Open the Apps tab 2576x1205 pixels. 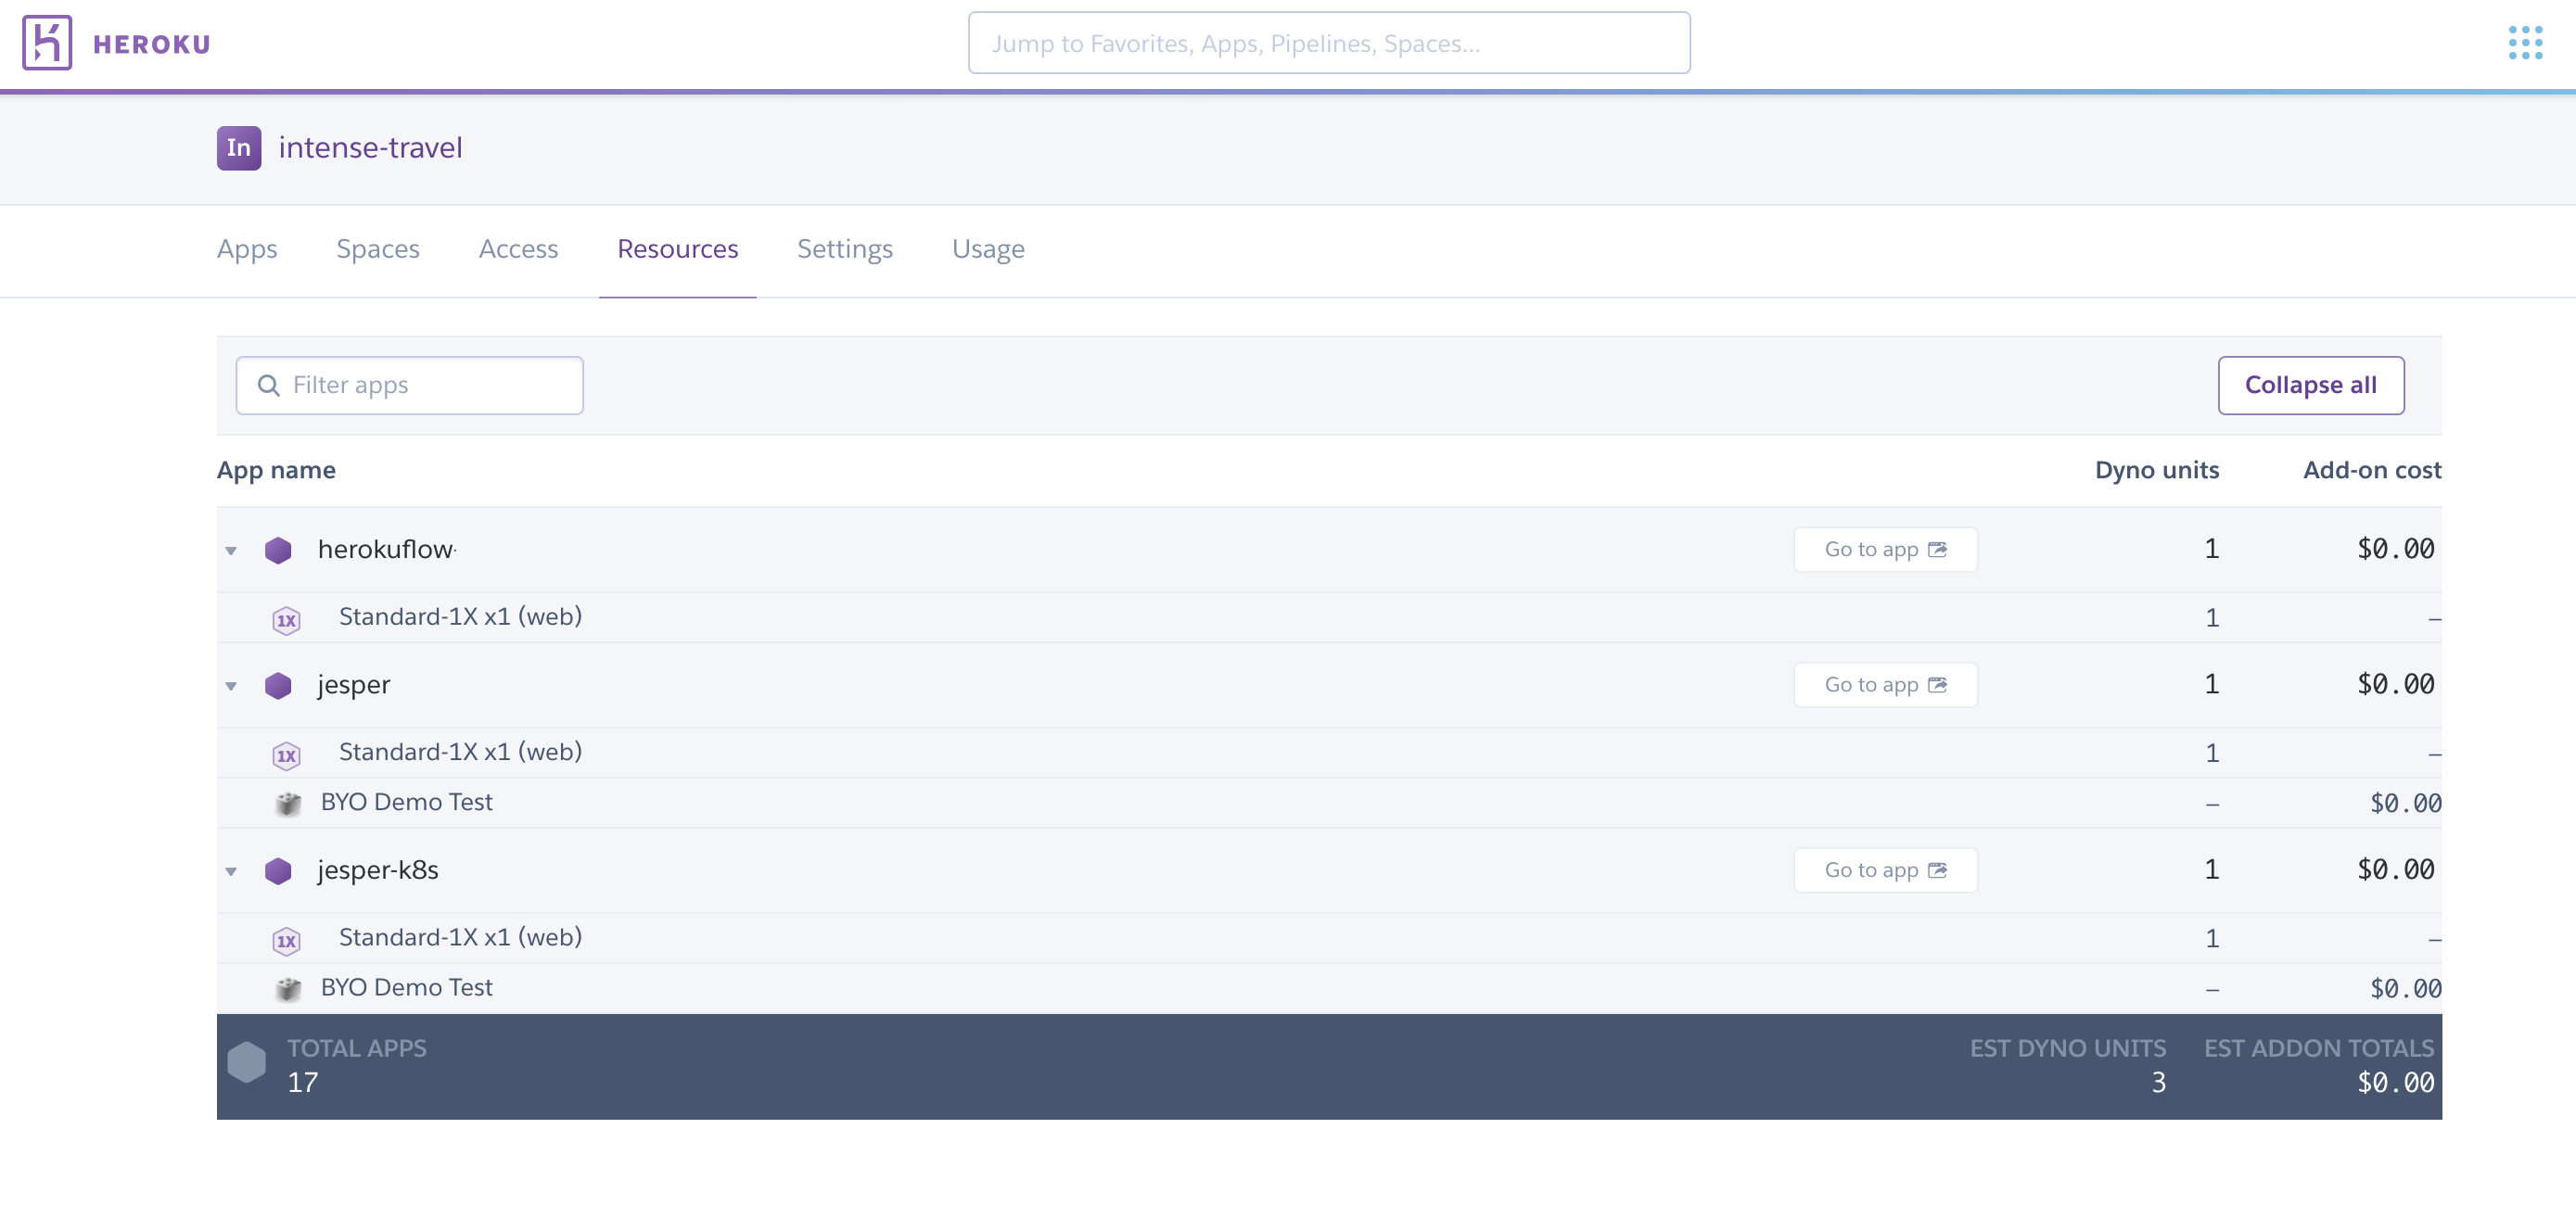(x=247, y=249)
